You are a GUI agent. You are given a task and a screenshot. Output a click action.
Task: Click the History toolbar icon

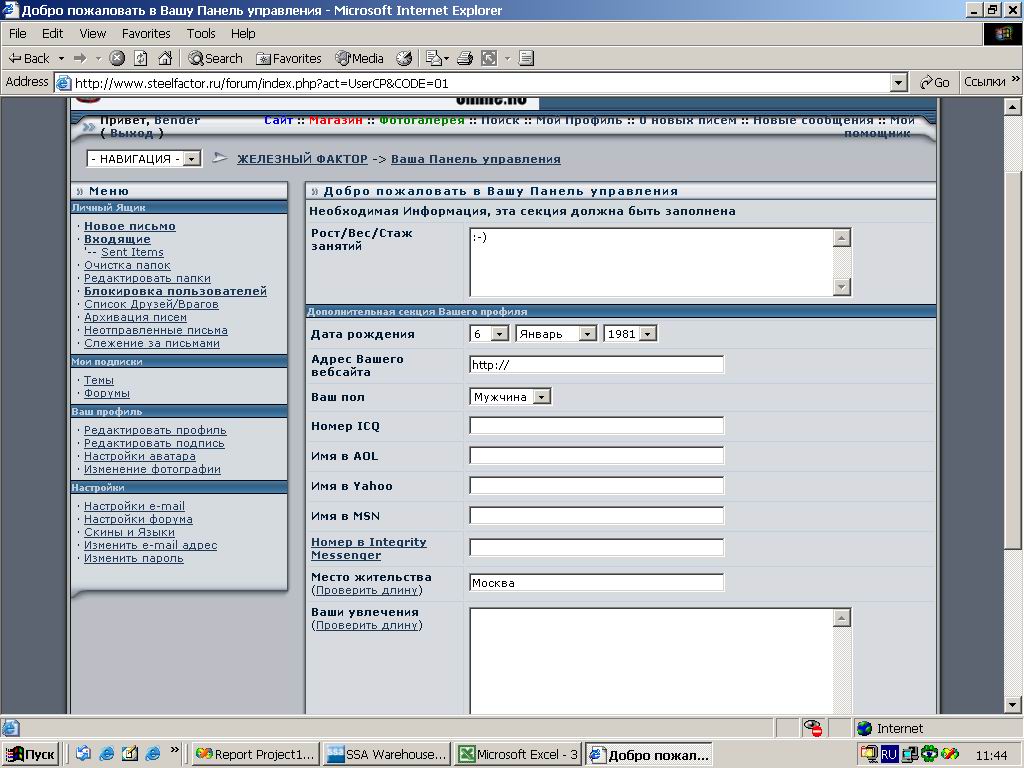404,58
